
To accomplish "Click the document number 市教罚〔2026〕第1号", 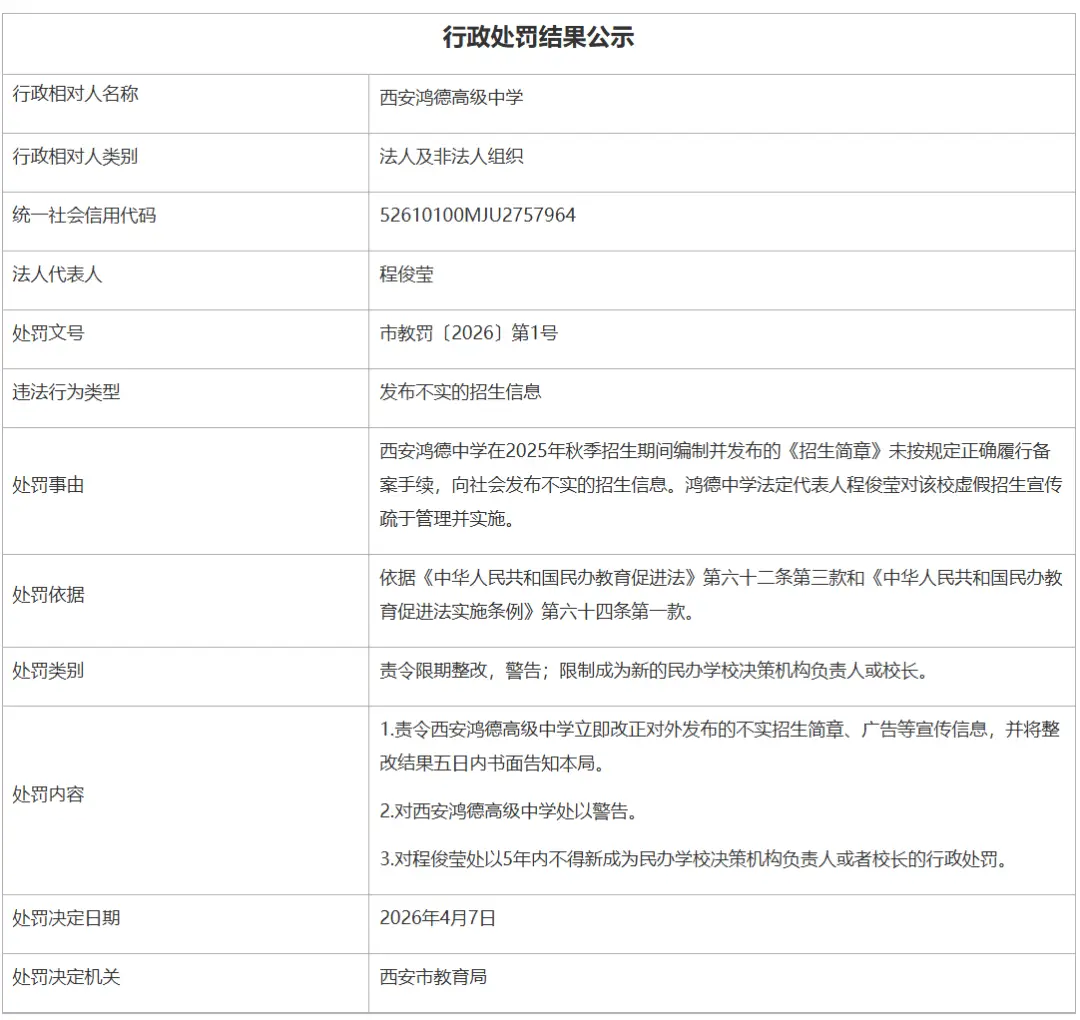I will coord(468,333).
